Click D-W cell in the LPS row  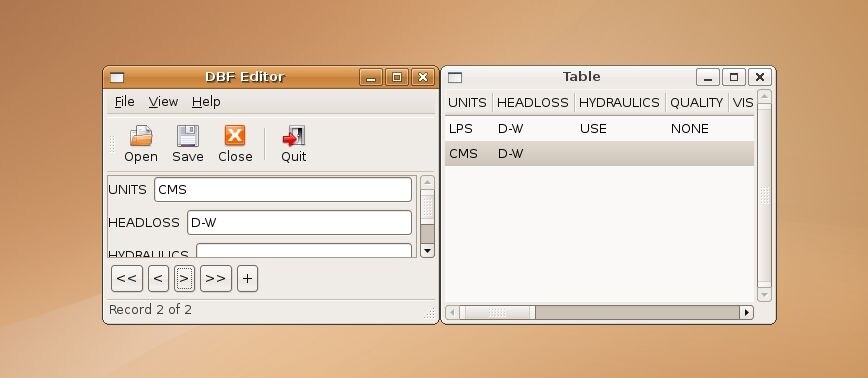coord(510,129)
